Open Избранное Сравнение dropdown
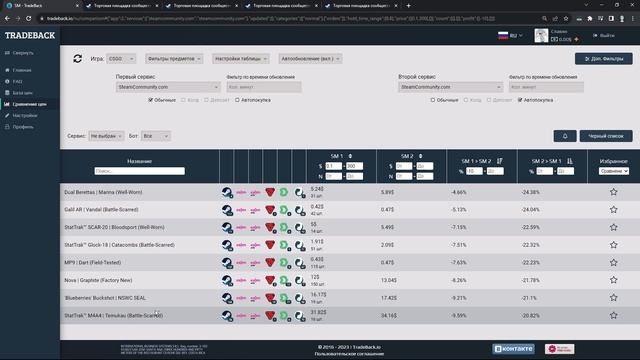 click(x=614, y=171)
